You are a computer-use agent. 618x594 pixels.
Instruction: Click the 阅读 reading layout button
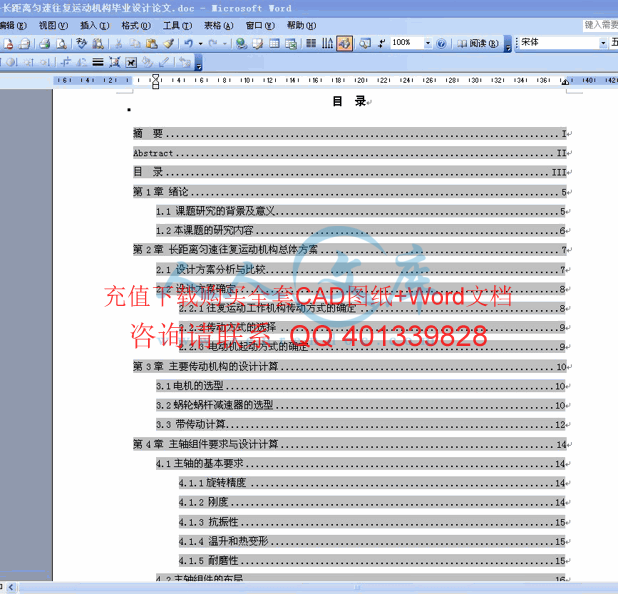click(478, 43)
